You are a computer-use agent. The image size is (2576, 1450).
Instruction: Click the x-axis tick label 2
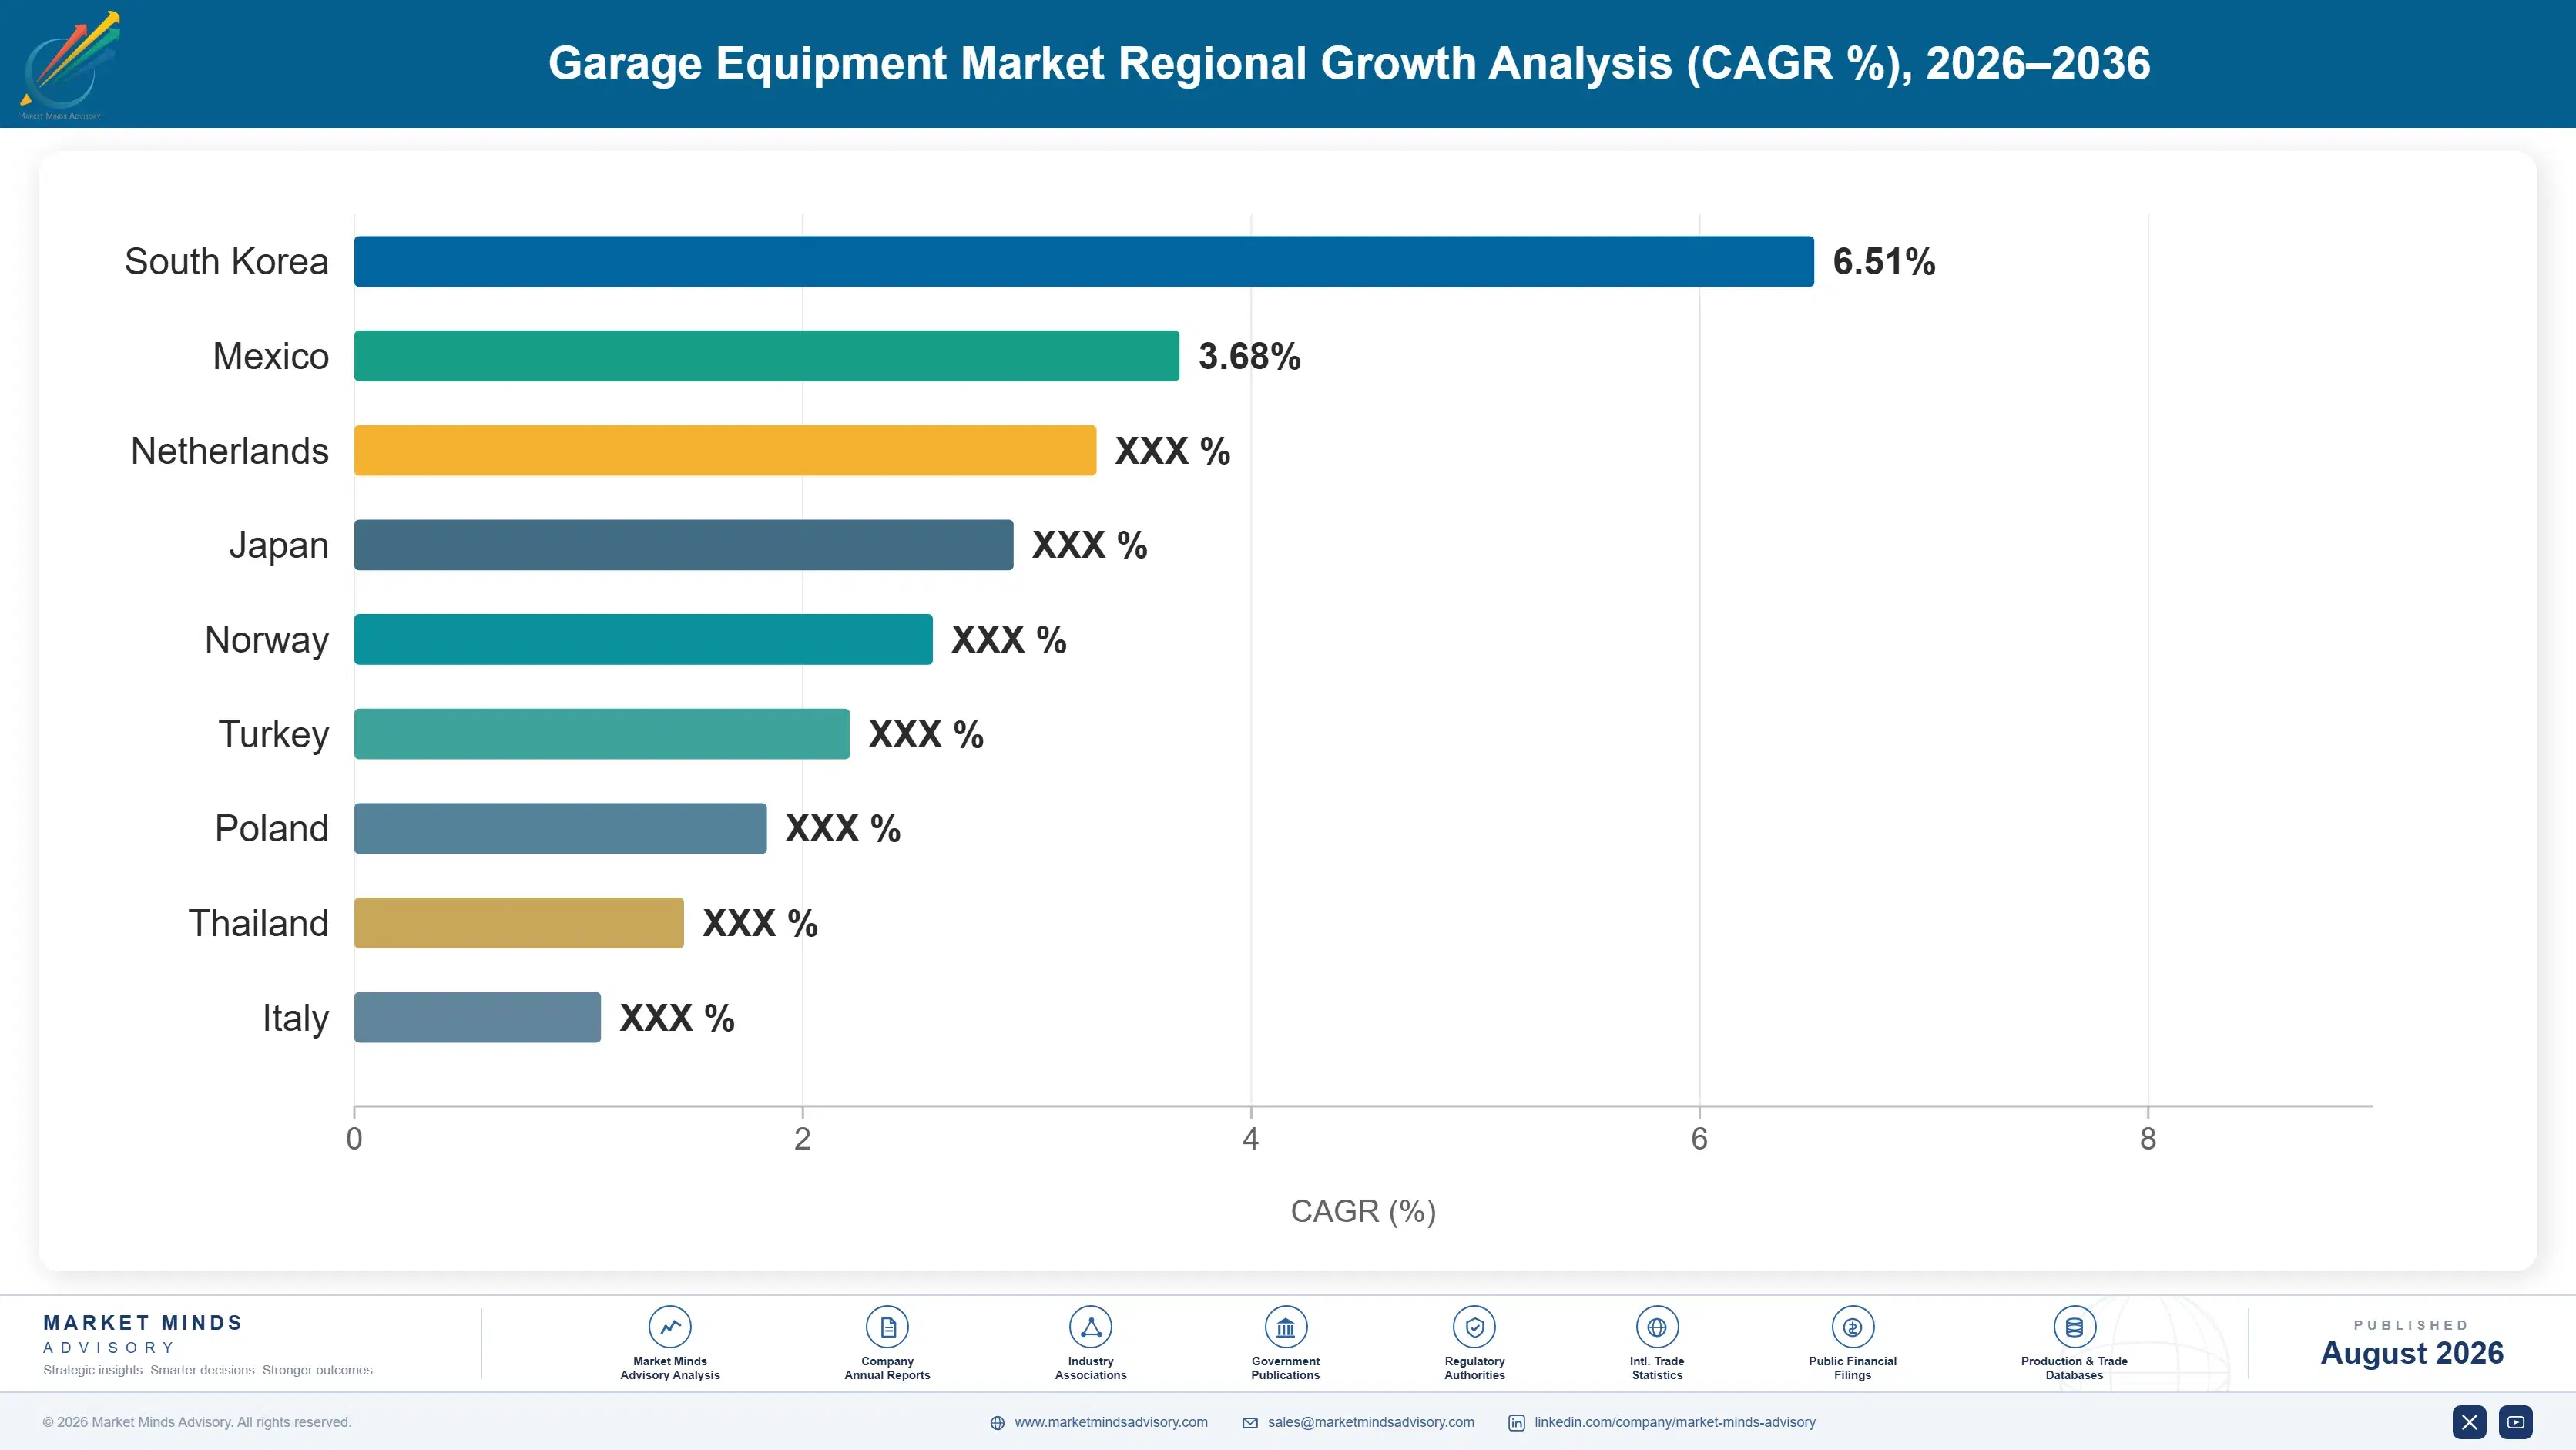(802, 1139)
